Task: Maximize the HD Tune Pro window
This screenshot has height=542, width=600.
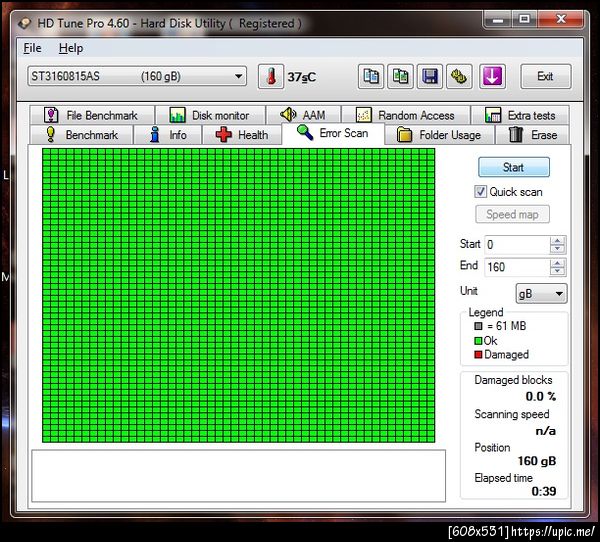Action: point(525,20)
